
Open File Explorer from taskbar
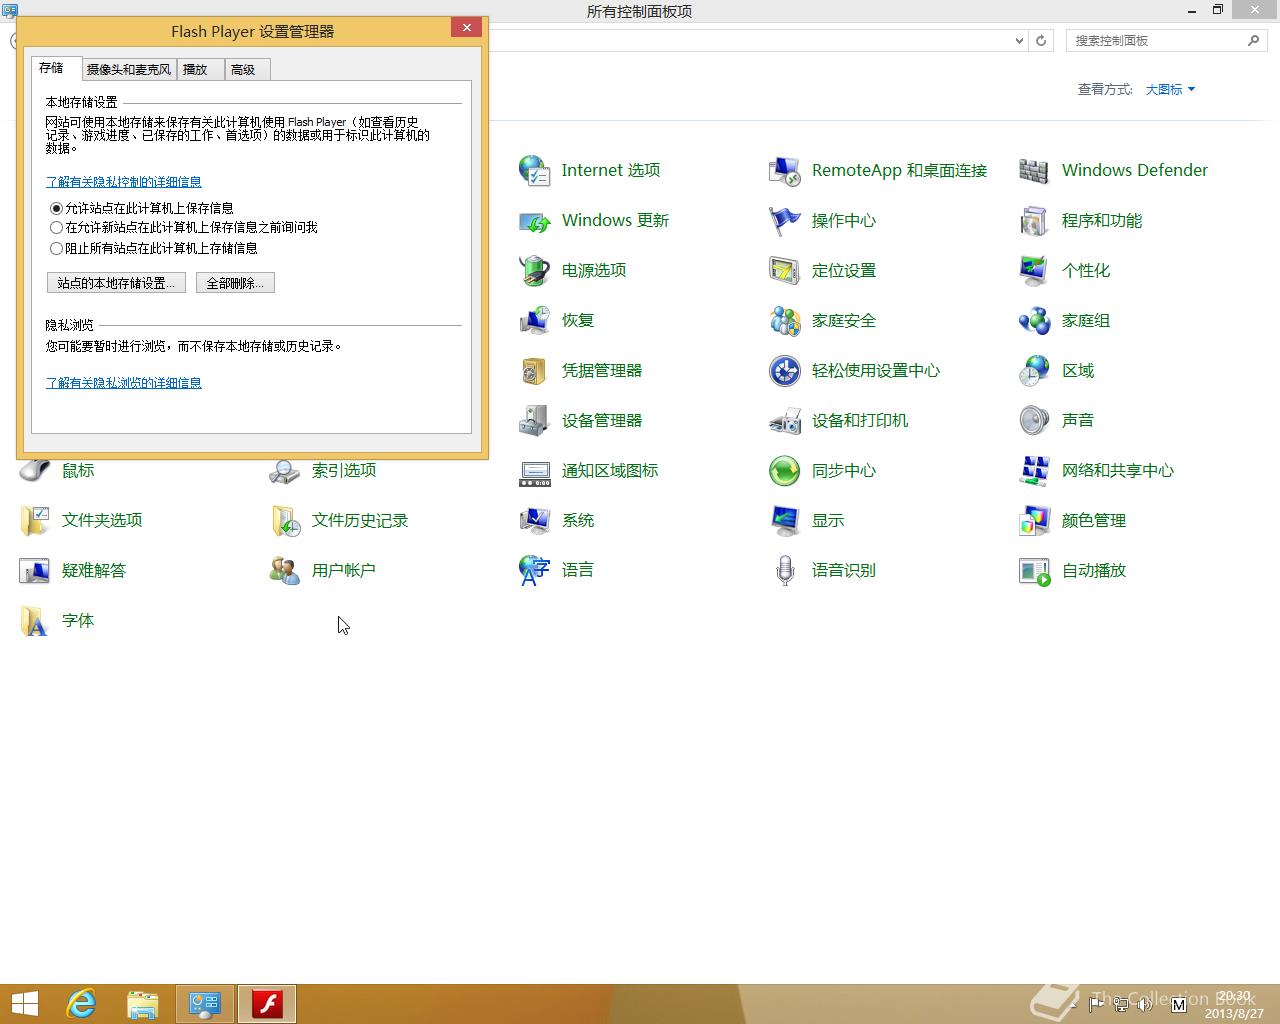pyautogui.click(x=143, y=1004)
